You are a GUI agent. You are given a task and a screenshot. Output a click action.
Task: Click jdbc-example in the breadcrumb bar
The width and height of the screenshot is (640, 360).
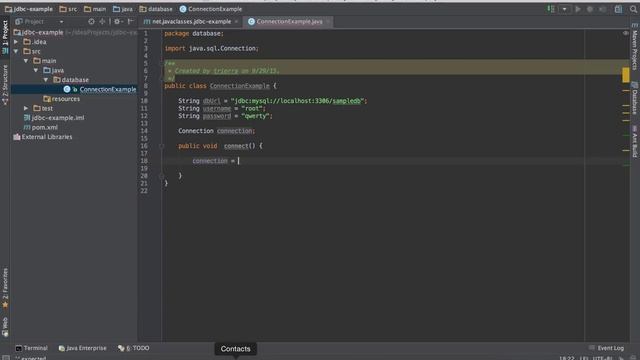(x=29, y=9)
